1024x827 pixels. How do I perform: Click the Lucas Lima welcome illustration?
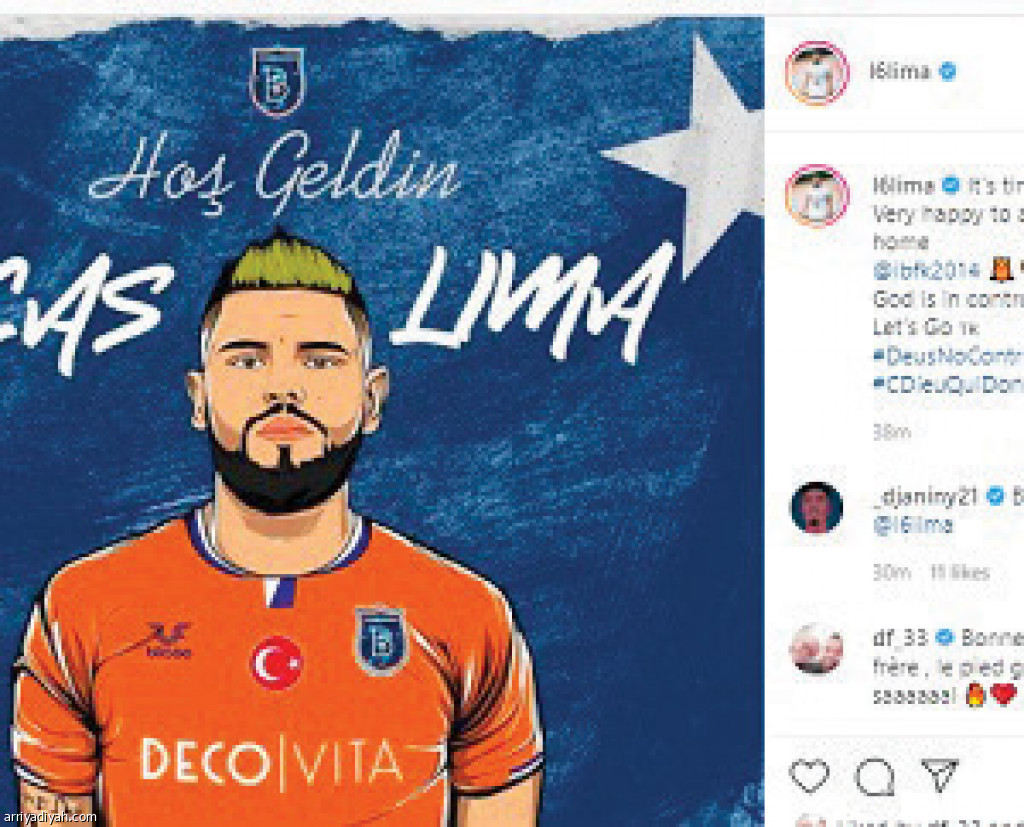tap(382, 421)
